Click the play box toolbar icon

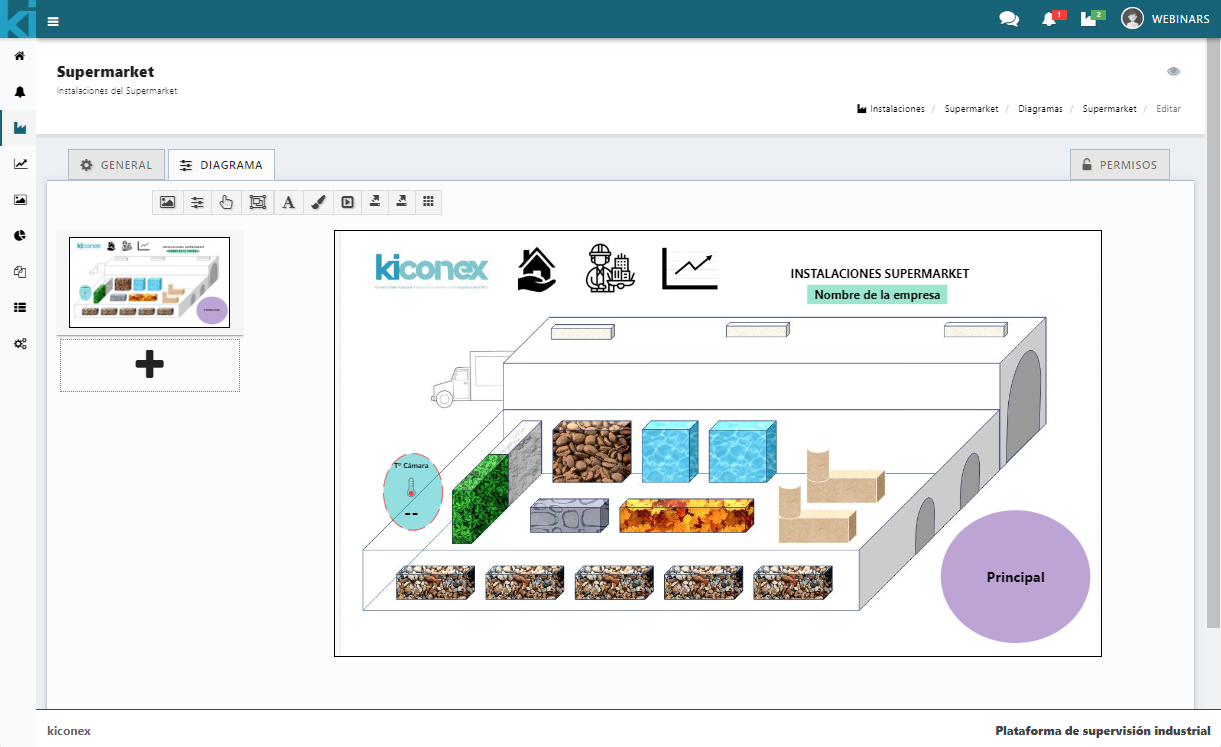click(347, 202)
